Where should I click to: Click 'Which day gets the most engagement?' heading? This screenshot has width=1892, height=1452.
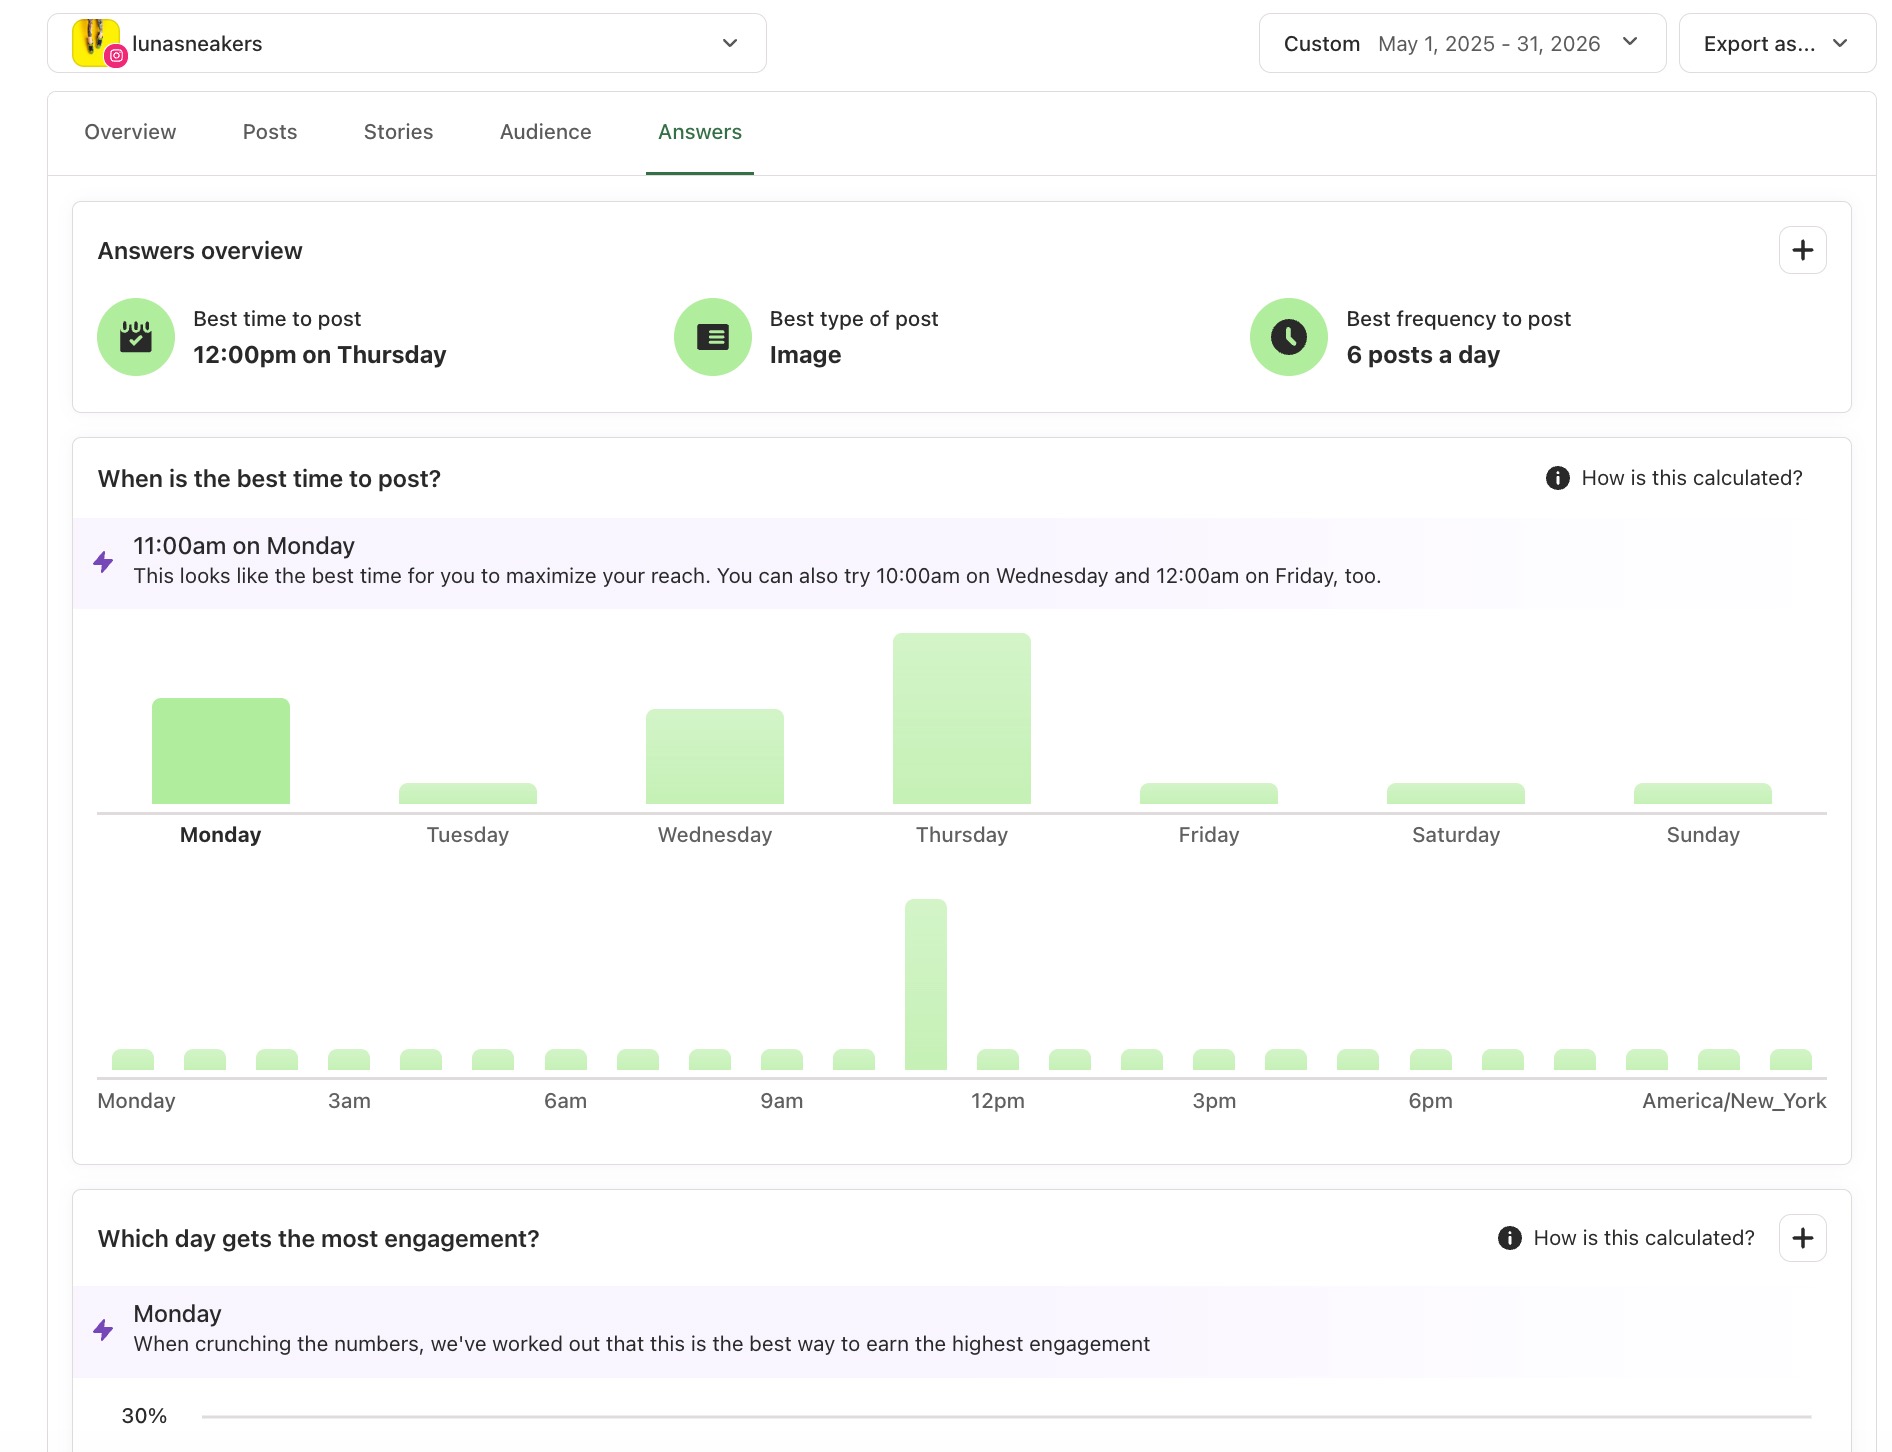coord(319,1239)
